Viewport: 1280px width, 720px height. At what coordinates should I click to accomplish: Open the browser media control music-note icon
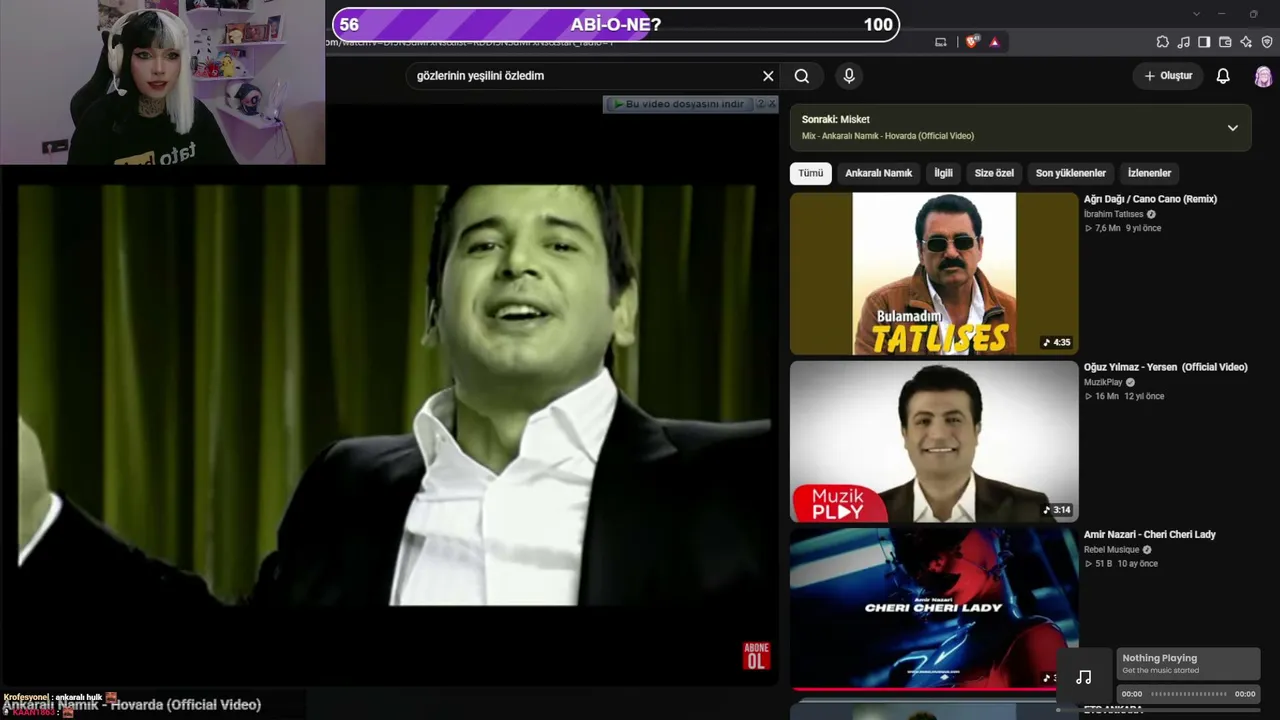[x=1183, y=42]
